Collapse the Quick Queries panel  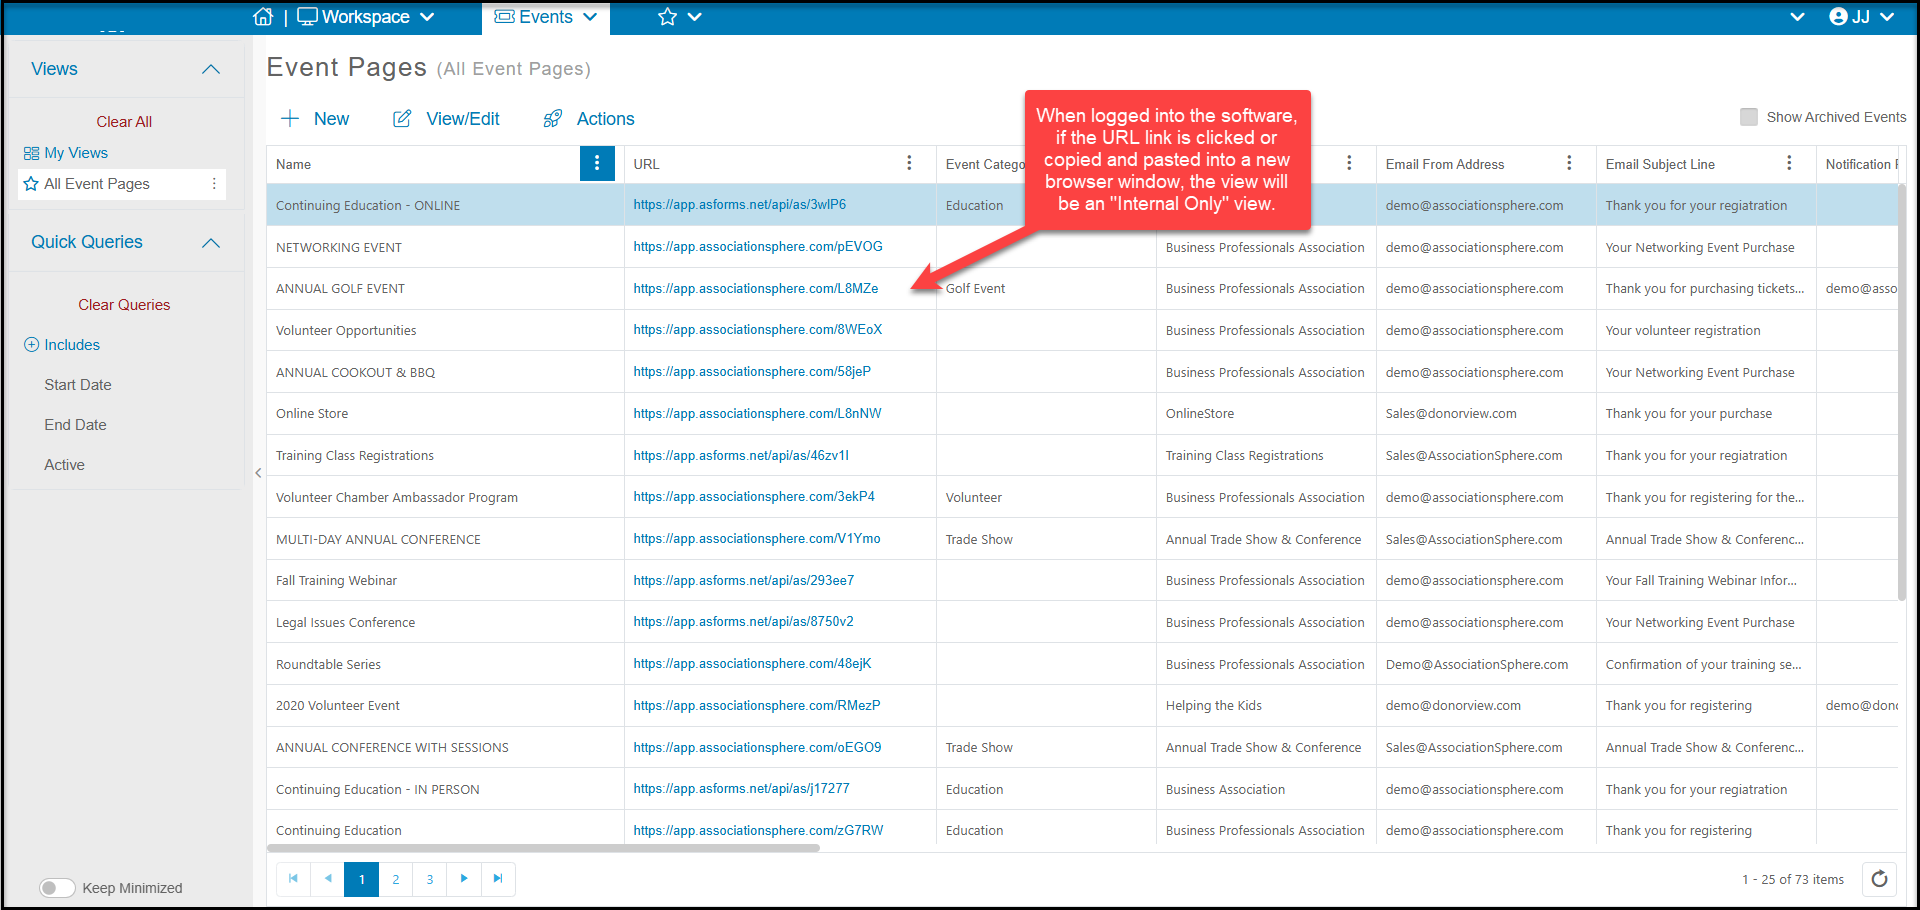coord(211,243)
